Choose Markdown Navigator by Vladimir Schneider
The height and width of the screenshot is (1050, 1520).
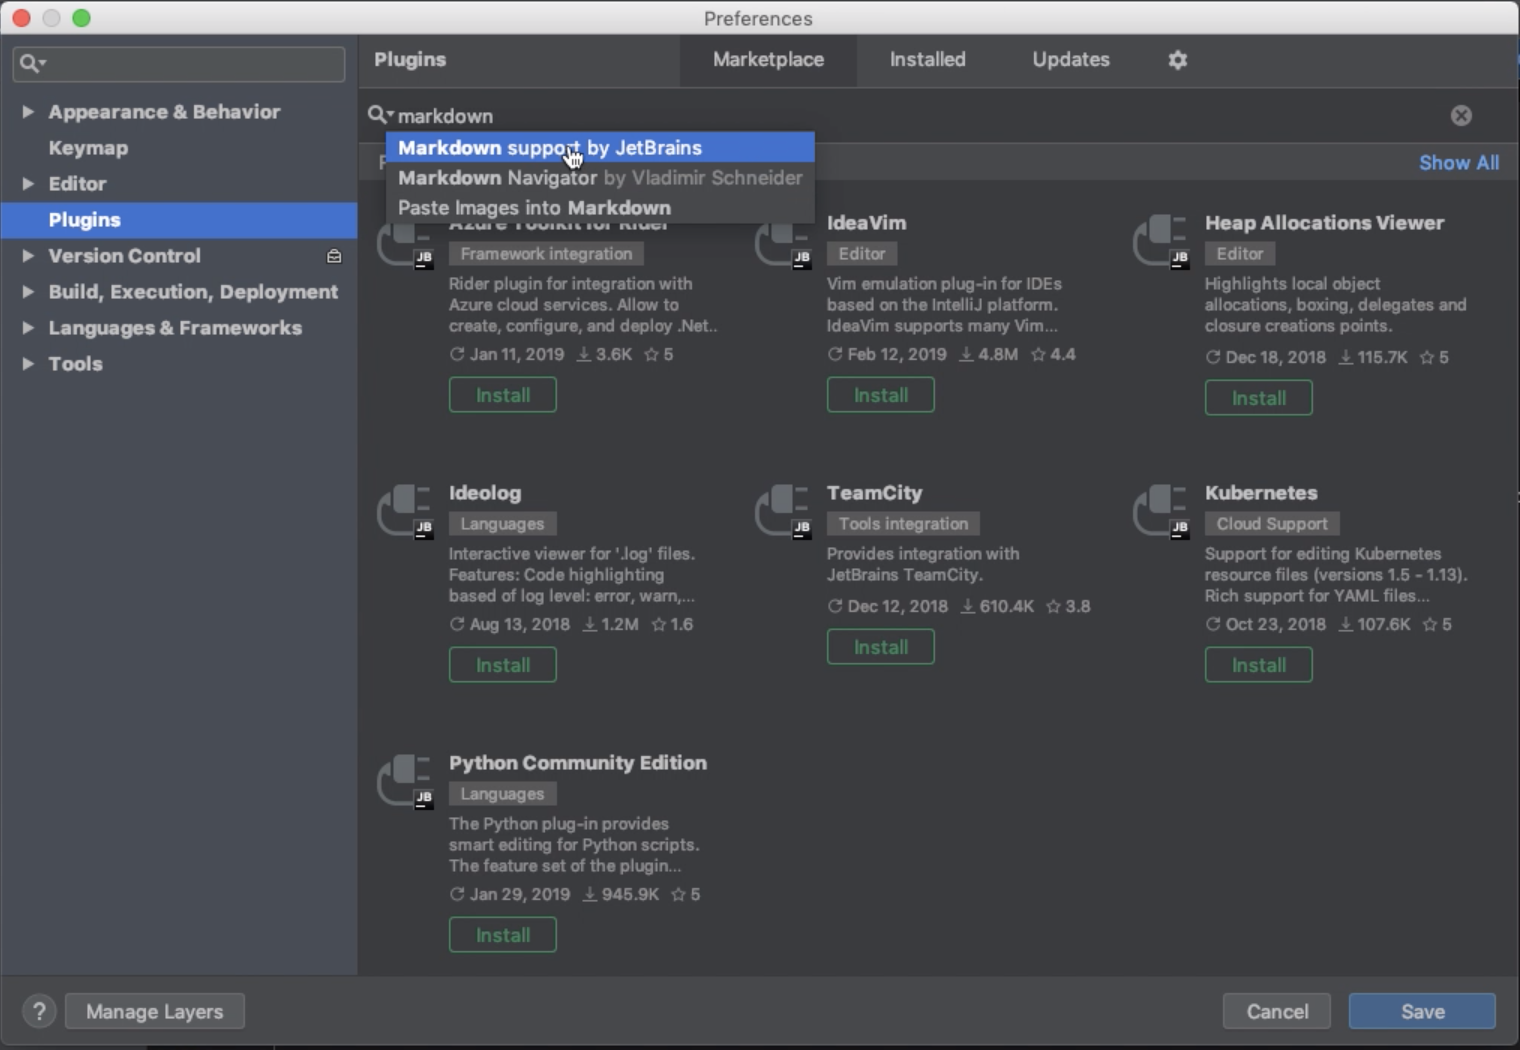(x=600, y=178)
